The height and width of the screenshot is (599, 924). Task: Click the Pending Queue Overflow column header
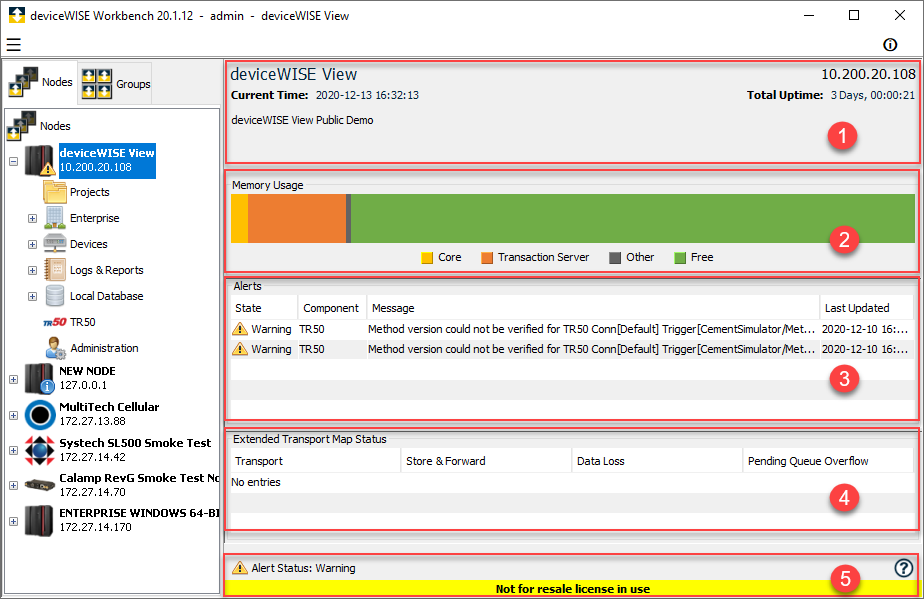pyautogui.click(x=828, y=461)
